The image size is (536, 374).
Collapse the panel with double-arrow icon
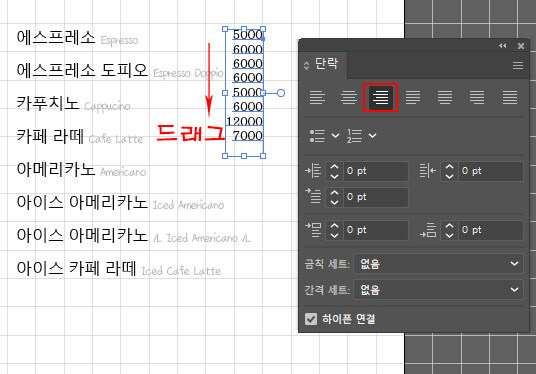502,46
